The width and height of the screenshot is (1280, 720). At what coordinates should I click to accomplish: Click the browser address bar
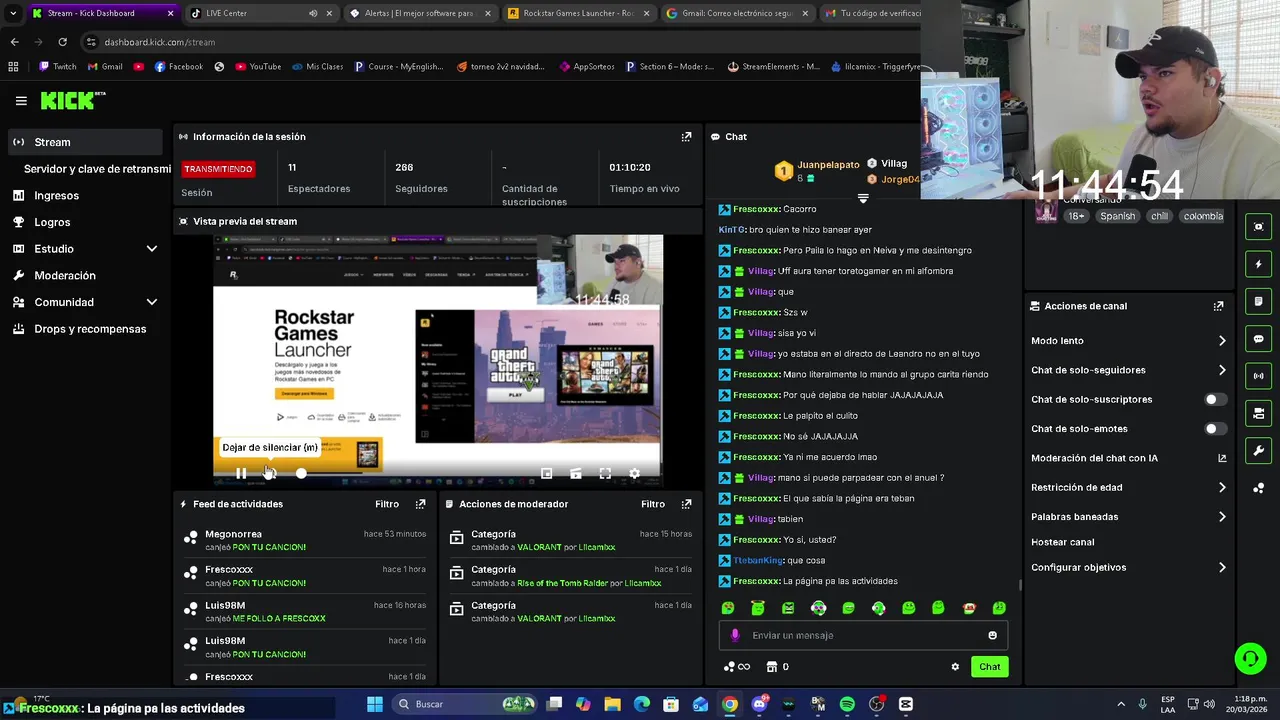pyautogui.click(x=500, y=42)
